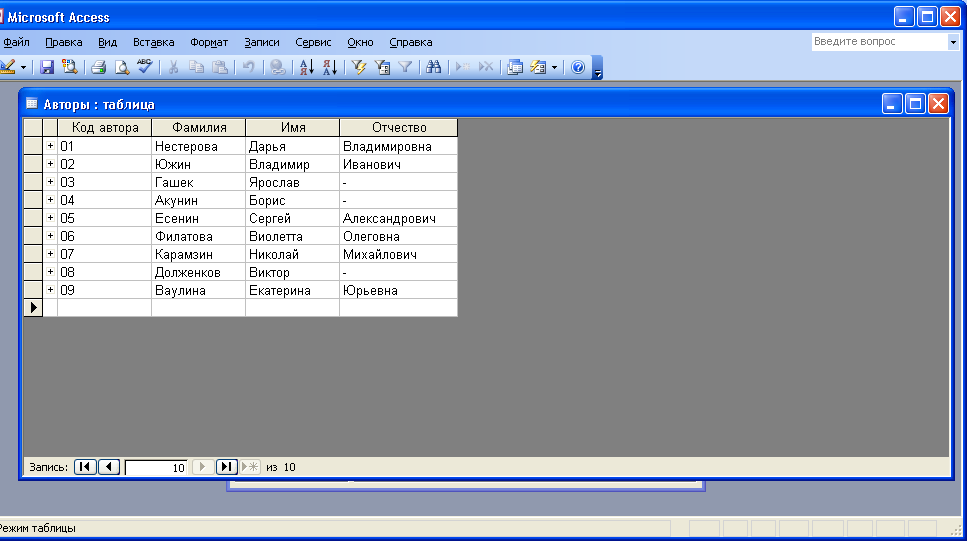
Task: Undo the last action
Action: [x=249, y=67]
